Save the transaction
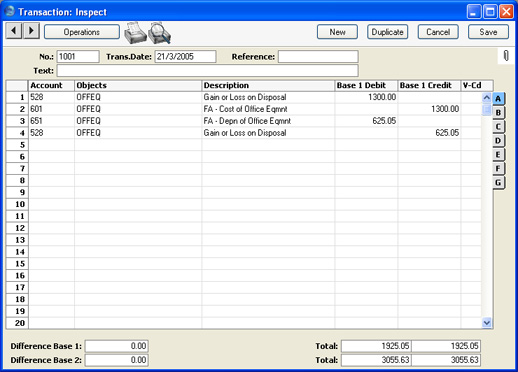The width and height of the screenshot is (518, 372). pos(488,32)
